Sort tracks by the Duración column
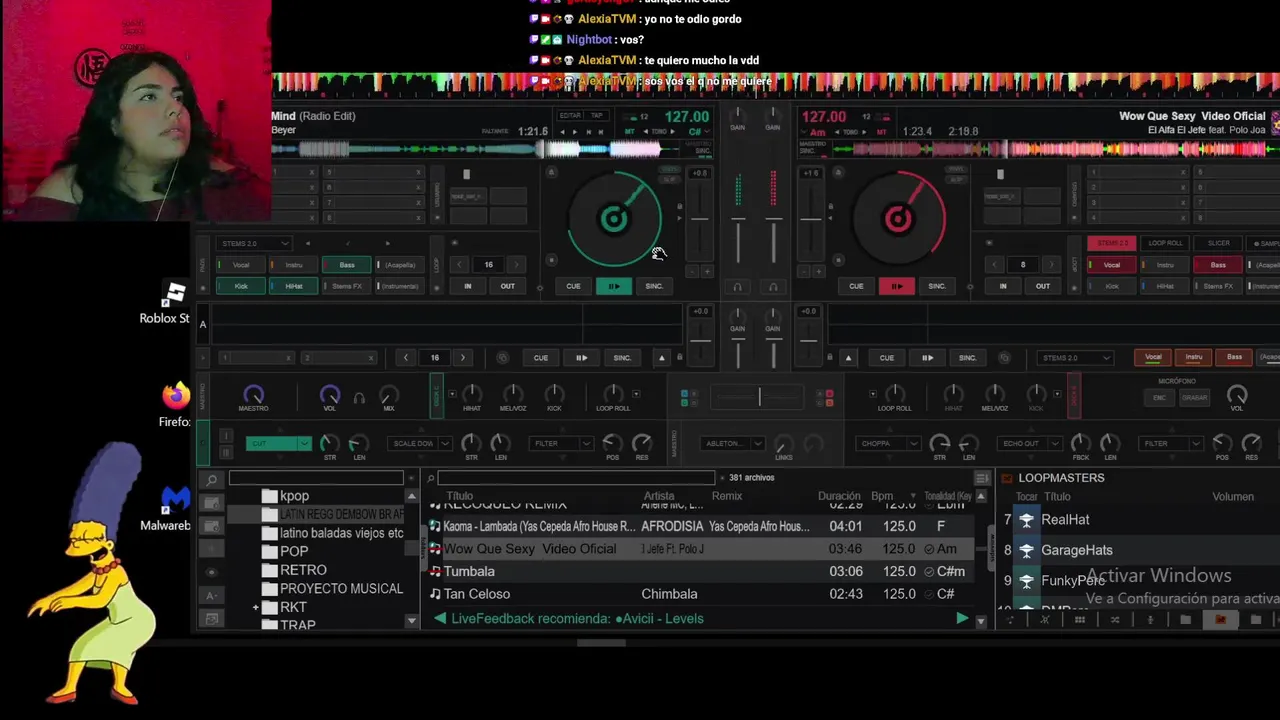 (x=839, y=496)
